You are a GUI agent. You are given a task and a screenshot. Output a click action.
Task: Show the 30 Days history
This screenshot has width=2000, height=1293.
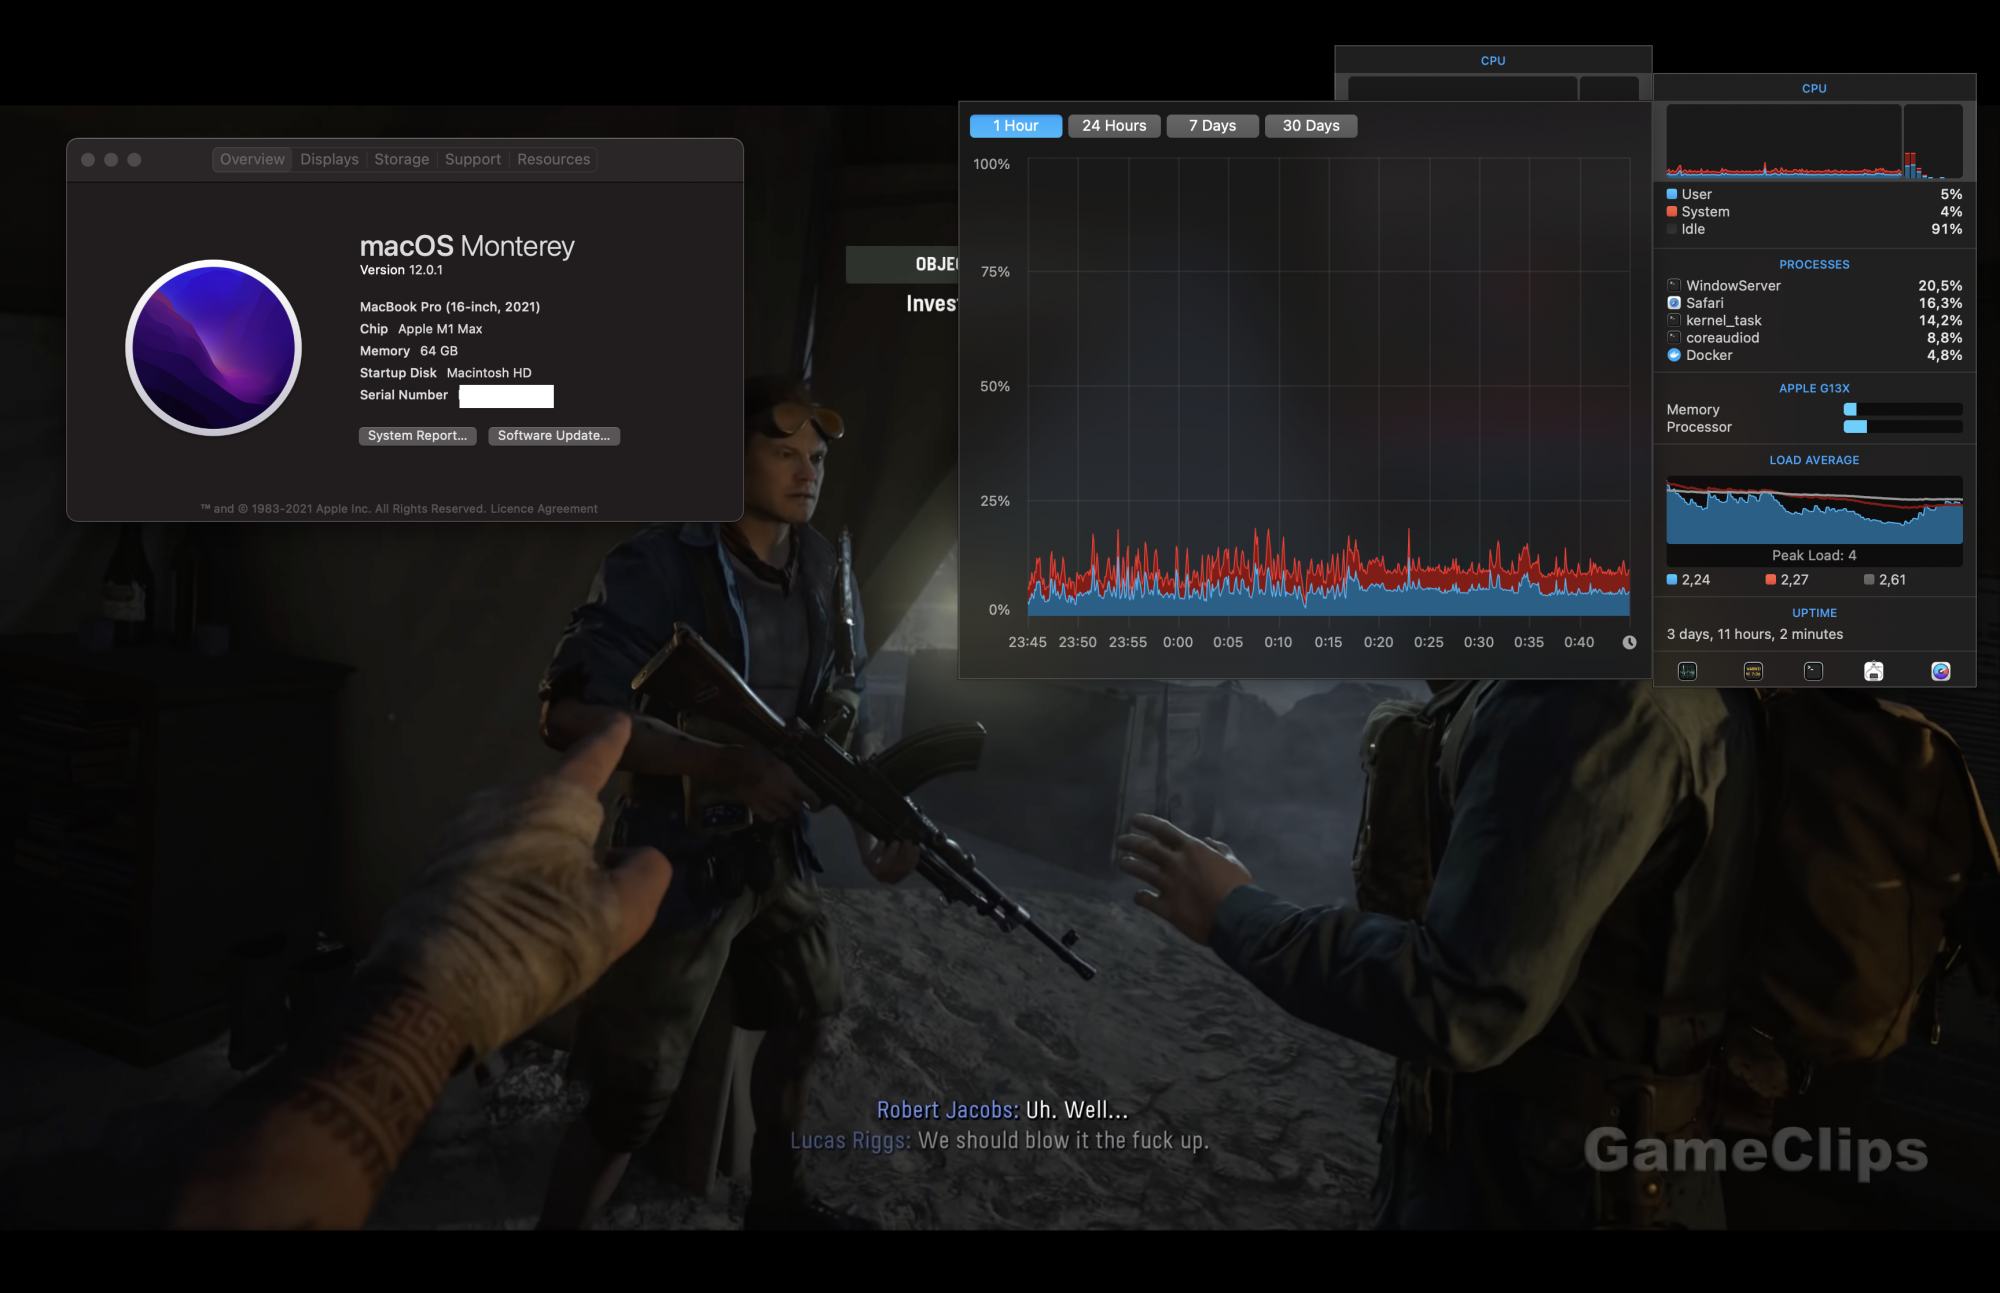(1310, 126)
